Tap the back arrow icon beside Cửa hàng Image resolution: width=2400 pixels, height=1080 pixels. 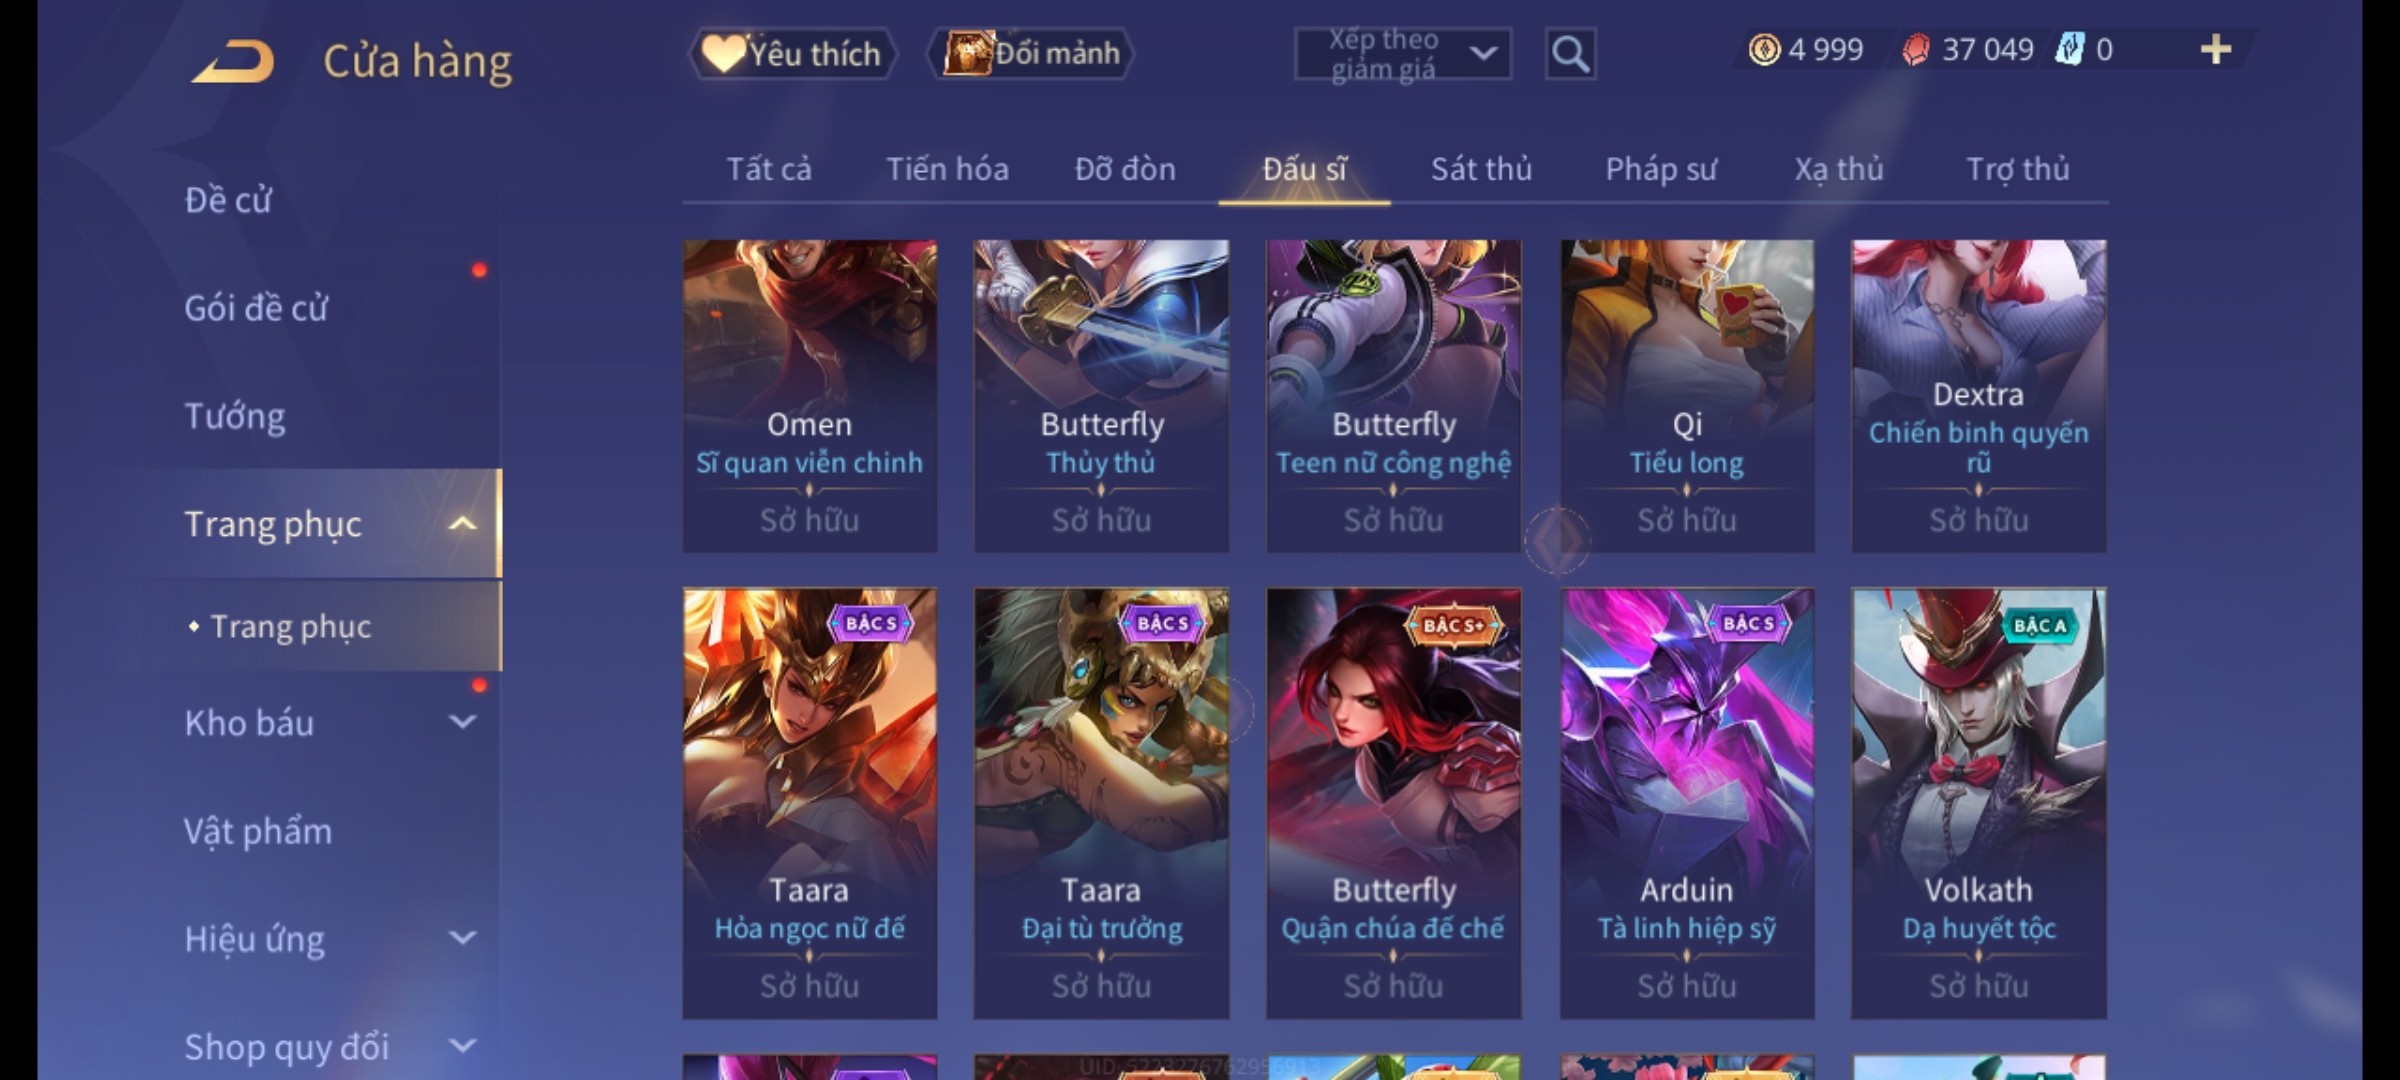click(x=233, y=60)
